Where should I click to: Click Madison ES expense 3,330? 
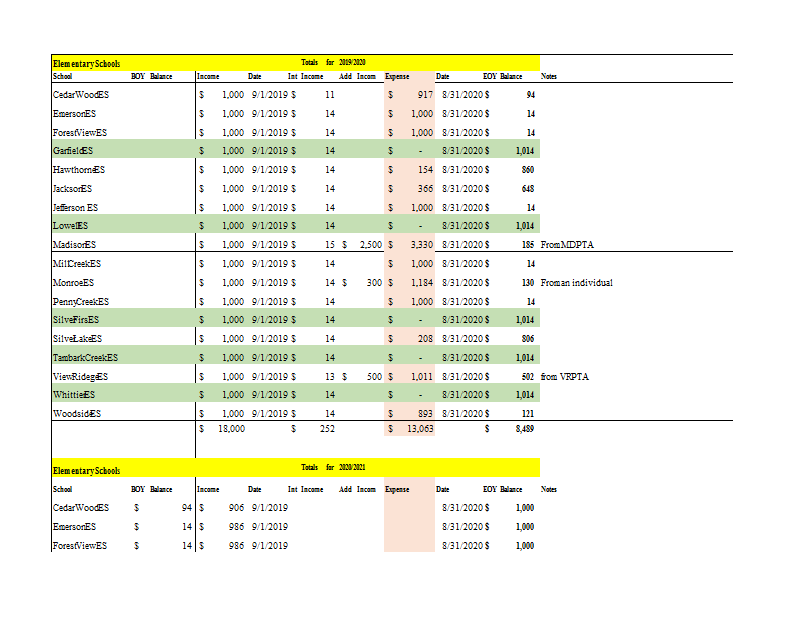click(x=422, y=245)
